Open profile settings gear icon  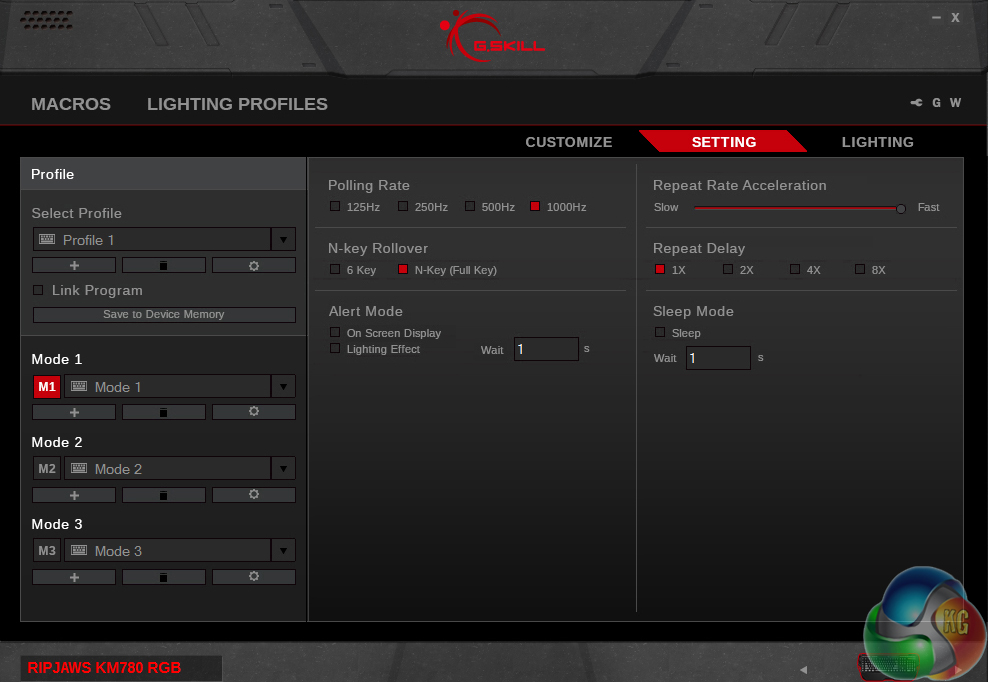click(x=254, y=265)
